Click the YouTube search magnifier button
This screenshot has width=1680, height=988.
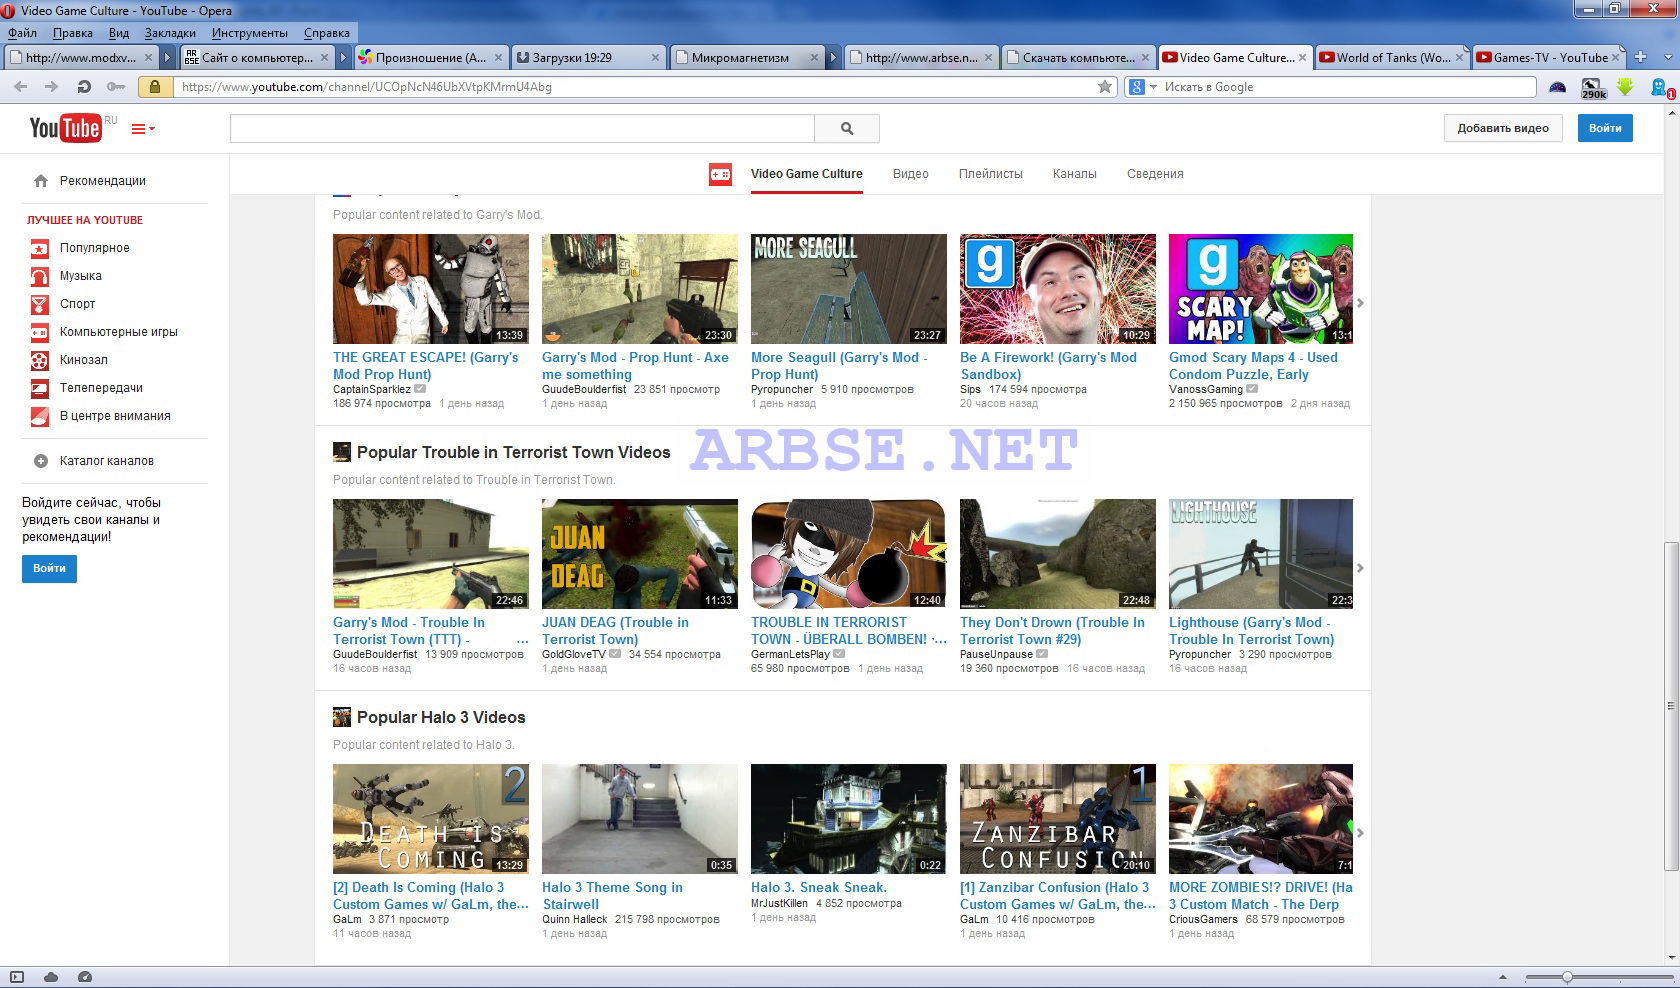[x=847, y=128]
